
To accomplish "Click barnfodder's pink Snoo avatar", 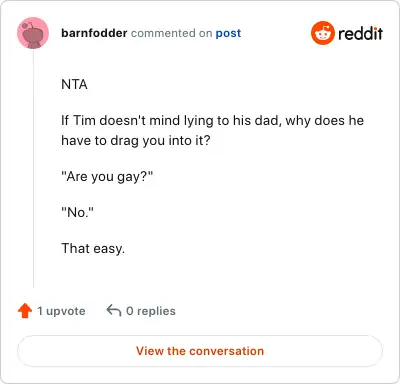I will (33, 33).
